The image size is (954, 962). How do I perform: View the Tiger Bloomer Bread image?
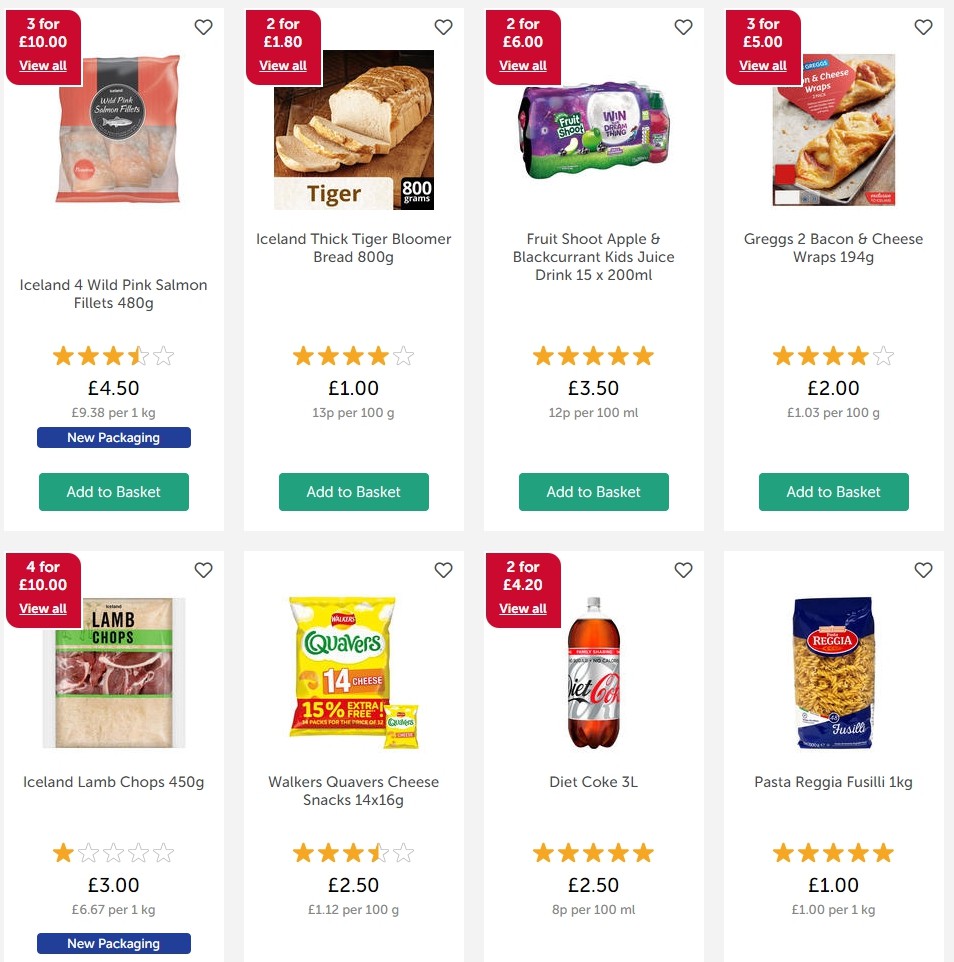click(354, 130)
